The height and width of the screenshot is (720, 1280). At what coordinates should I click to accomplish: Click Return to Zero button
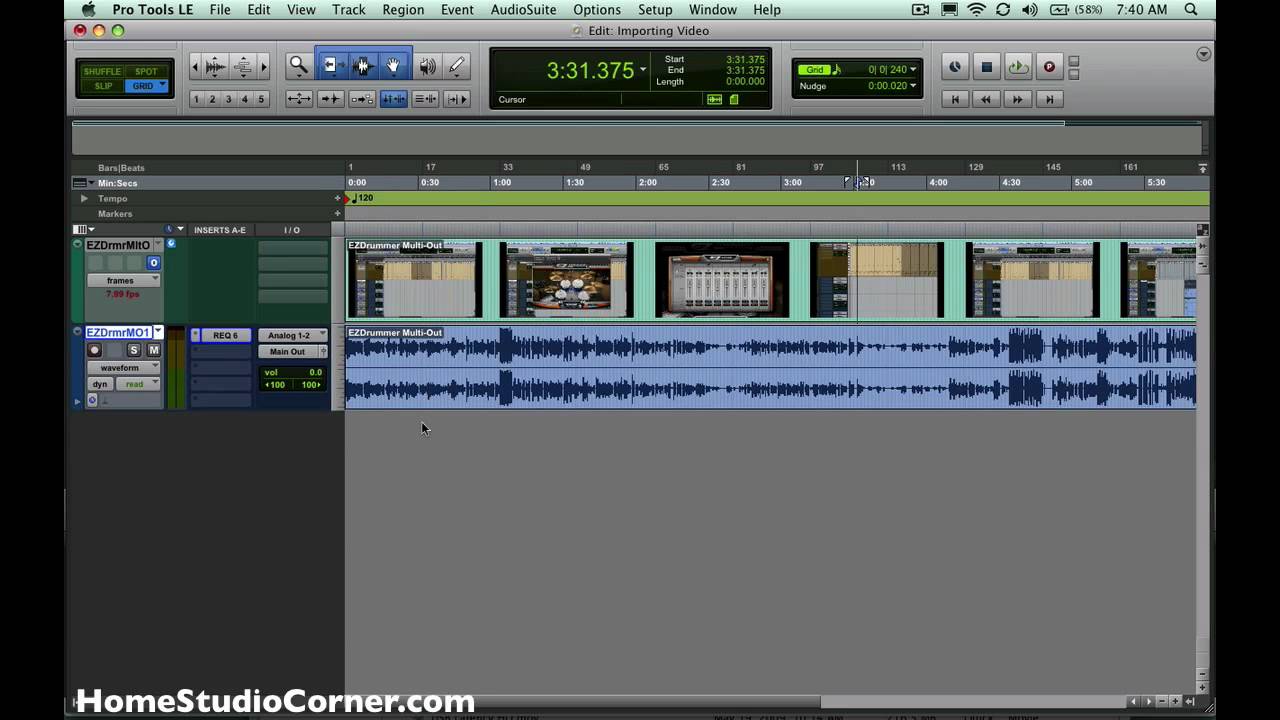pos(955,99)
